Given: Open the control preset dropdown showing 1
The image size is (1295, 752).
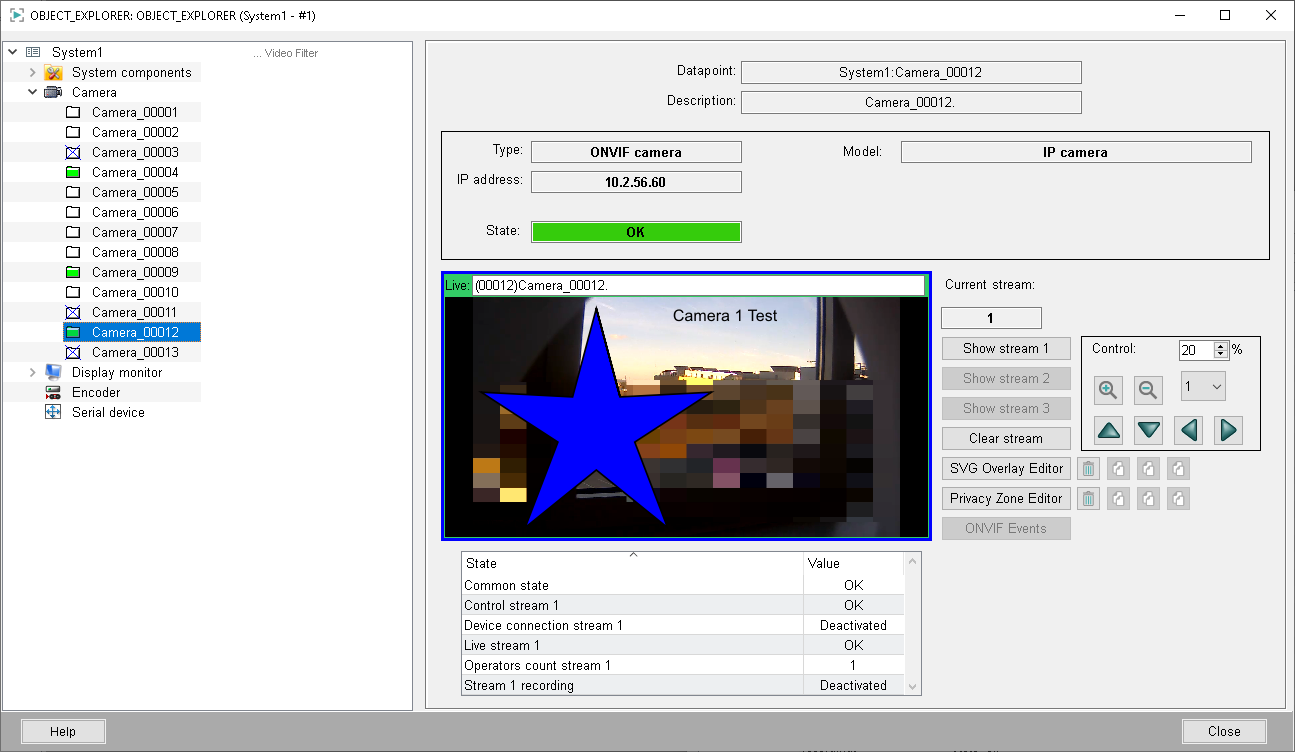Looking at the screenshot, I should coord(1202,386).
